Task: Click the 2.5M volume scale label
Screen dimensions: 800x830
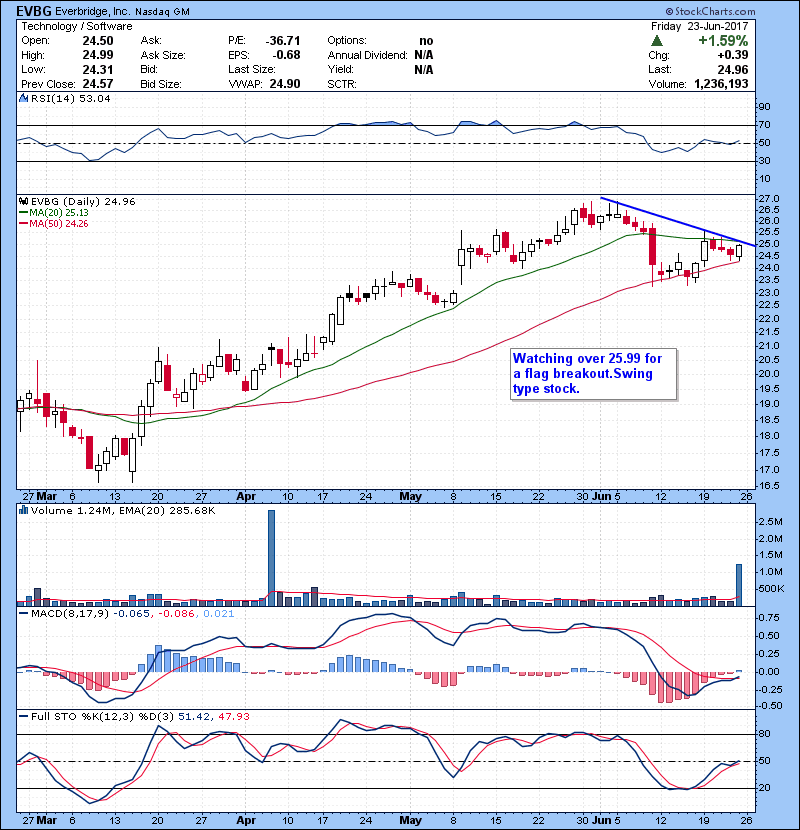Action: coord(771,521)
